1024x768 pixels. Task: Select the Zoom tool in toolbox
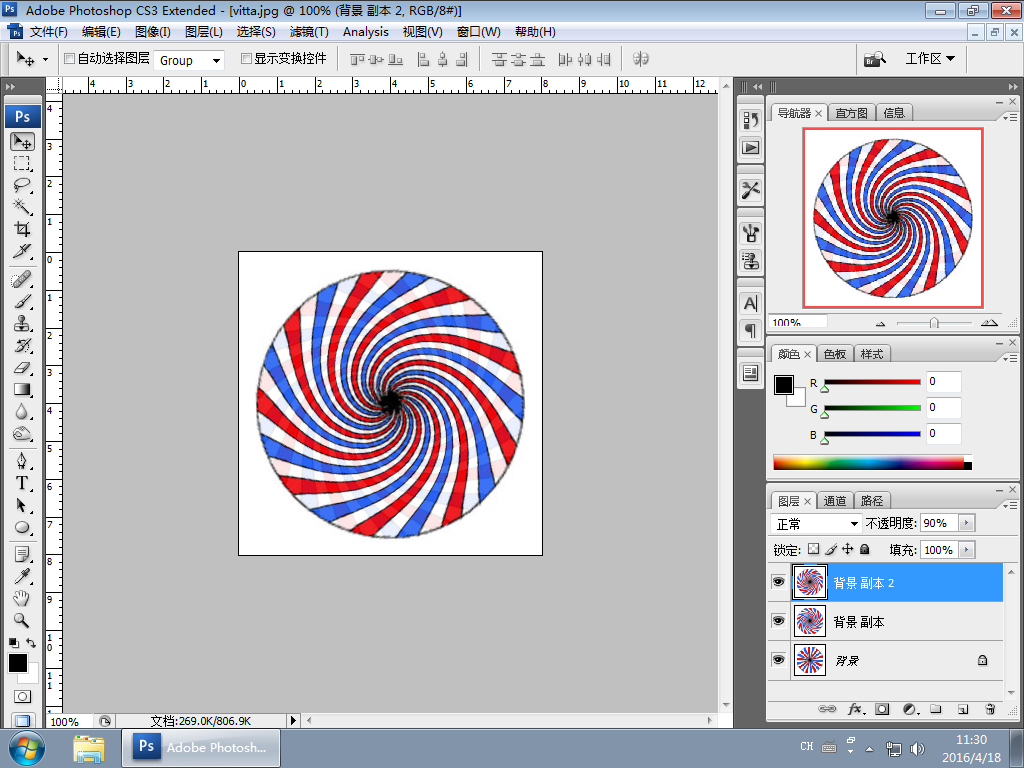click(x=22, y=621)
